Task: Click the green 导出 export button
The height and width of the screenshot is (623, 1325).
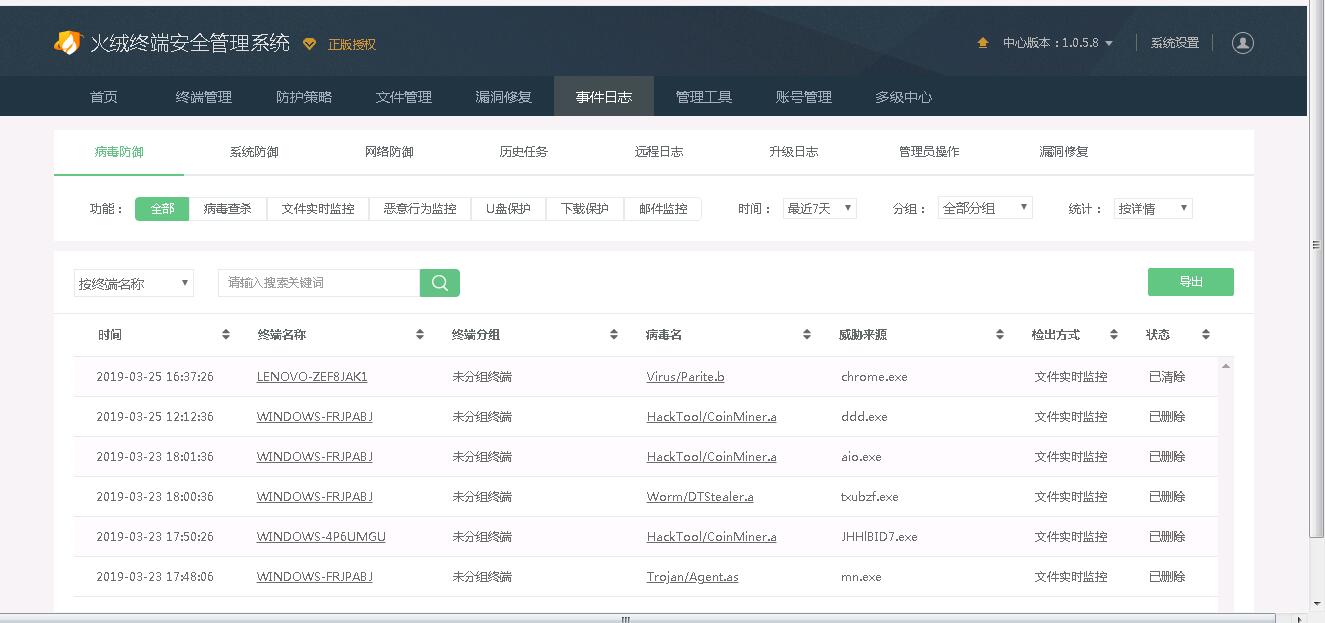Action: point(1190,282)
